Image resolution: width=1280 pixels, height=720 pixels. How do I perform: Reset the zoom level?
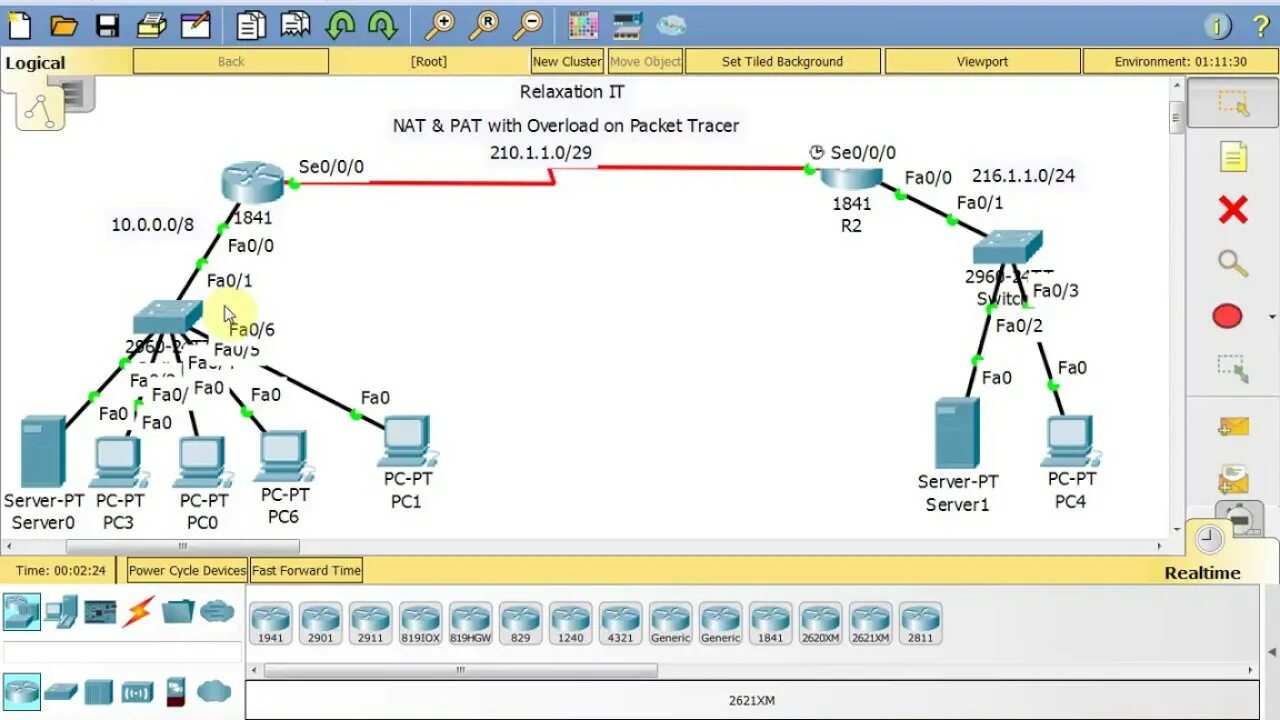[484, 24]
